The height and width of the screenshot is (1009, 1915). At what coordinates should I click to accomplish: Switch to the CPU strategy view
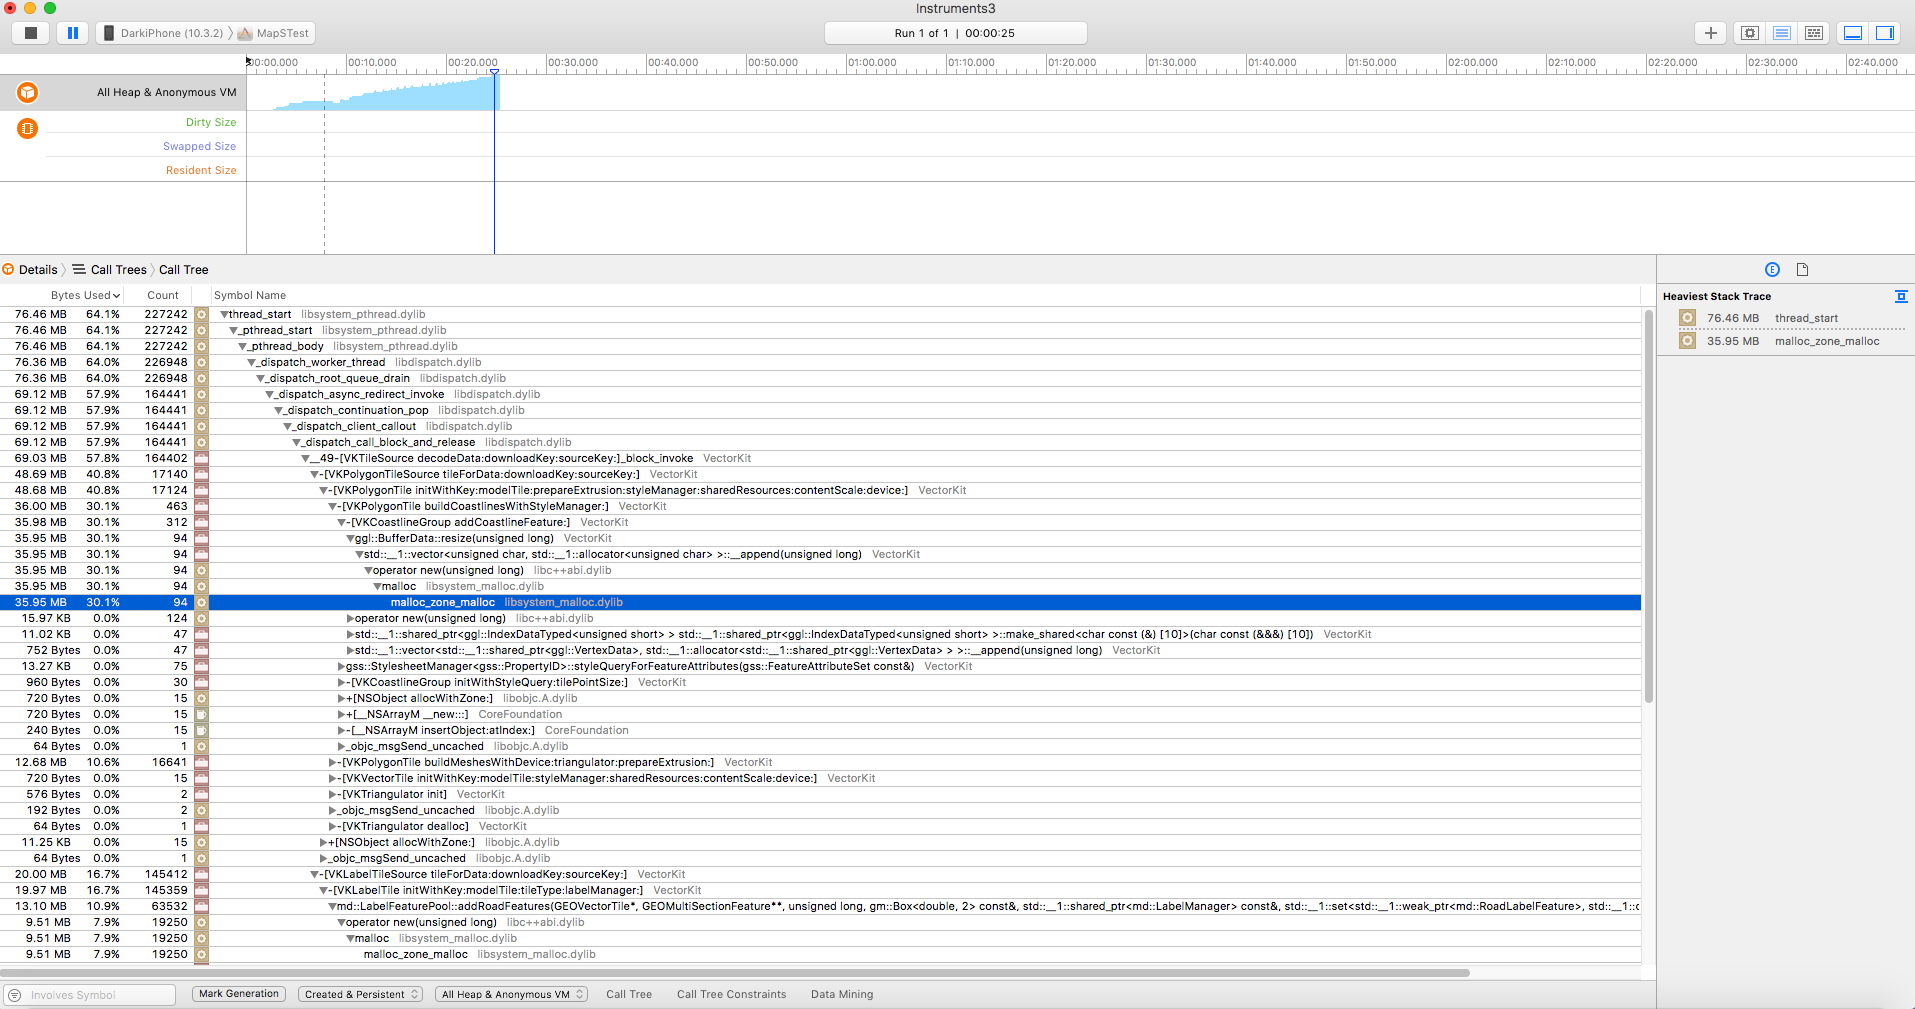1749,33
